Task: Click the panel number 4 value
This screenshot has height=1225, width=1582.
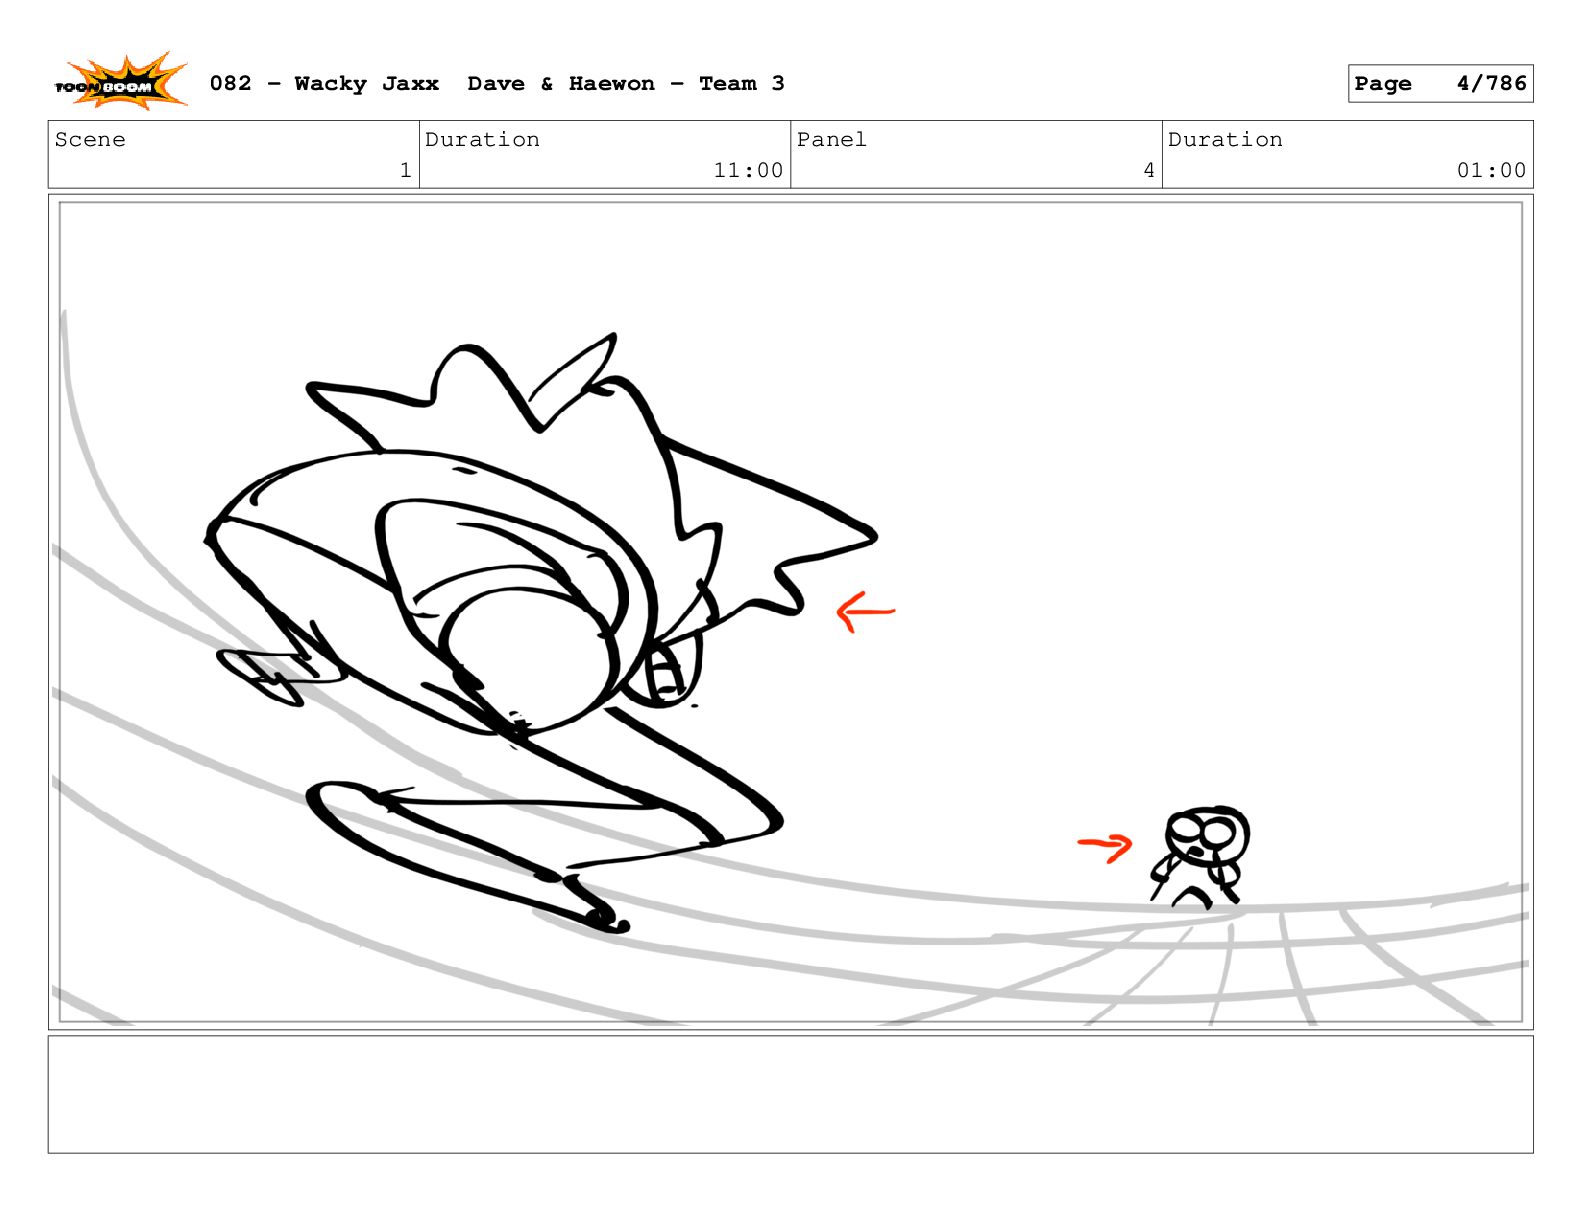Action: (x=1149, y=171)
